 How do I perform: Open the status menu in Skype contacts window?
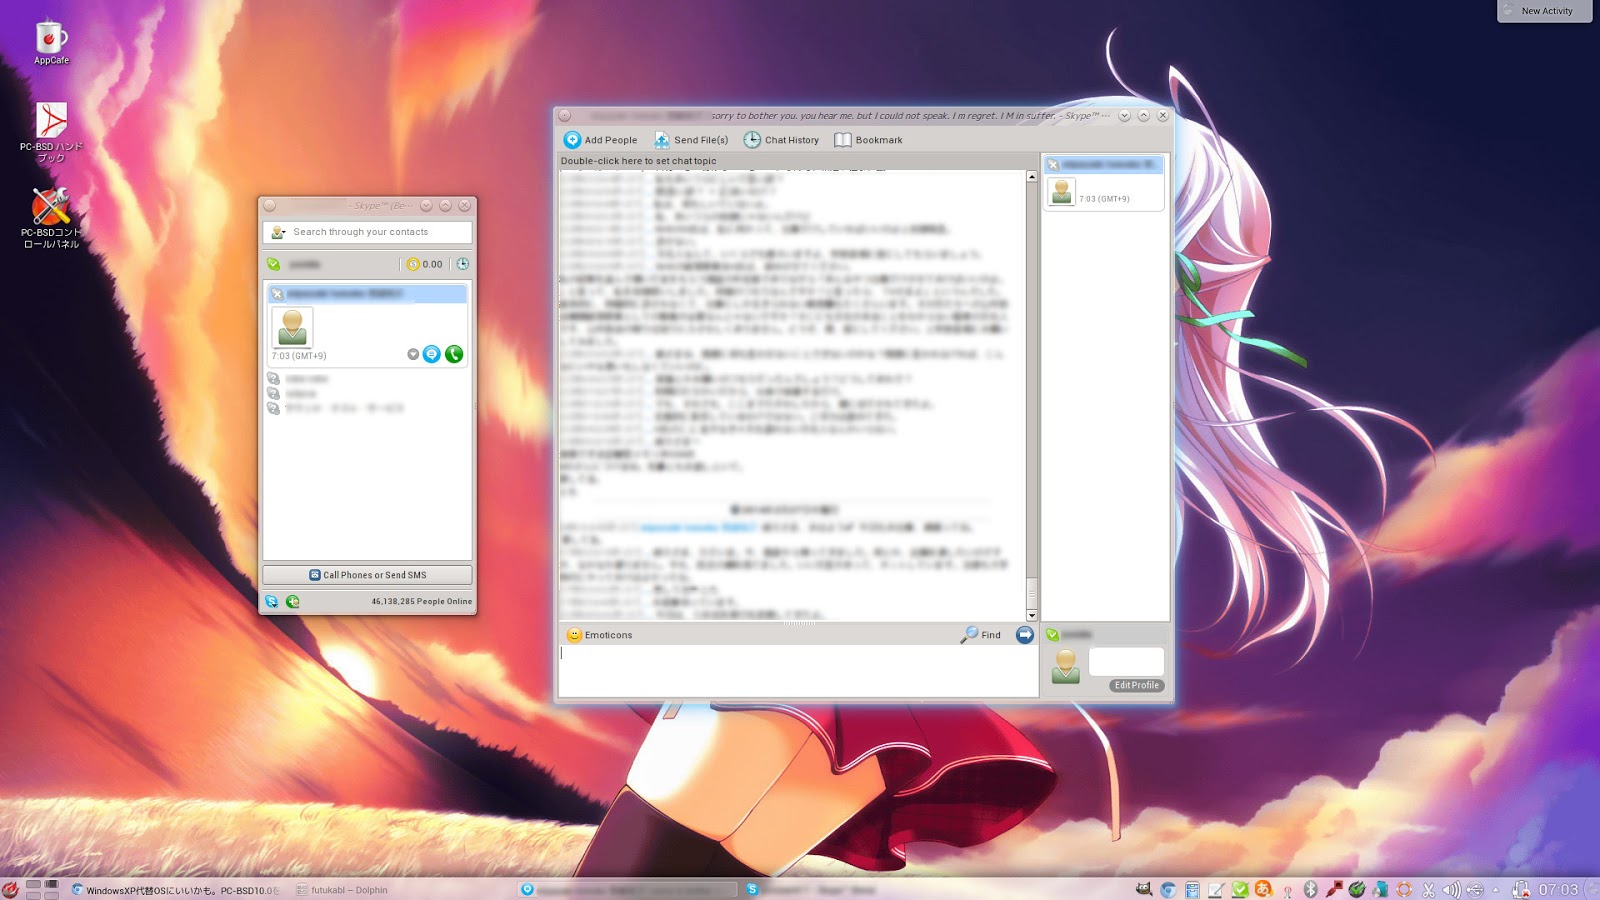click(273, 264)
